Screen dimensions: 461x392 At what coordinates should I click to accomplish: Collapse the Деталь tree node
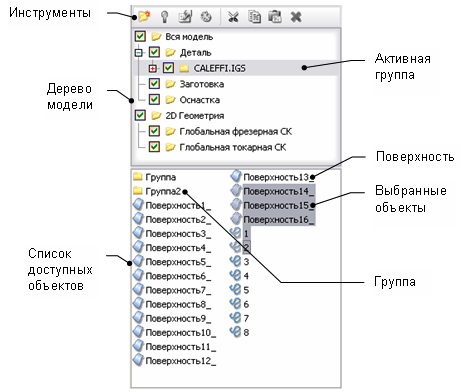pyautogui.click(x=138, y=53)
